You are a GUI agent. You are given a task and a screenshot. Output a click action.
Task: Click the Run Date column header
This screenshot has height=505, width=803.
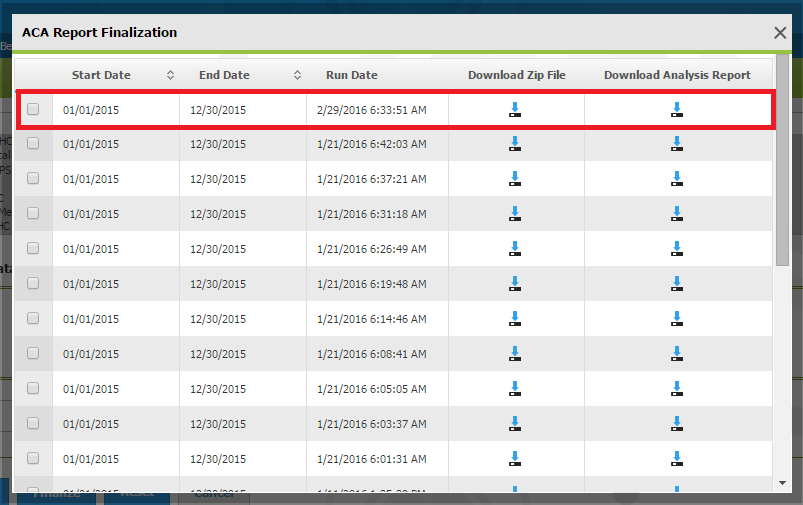point(351,75)
